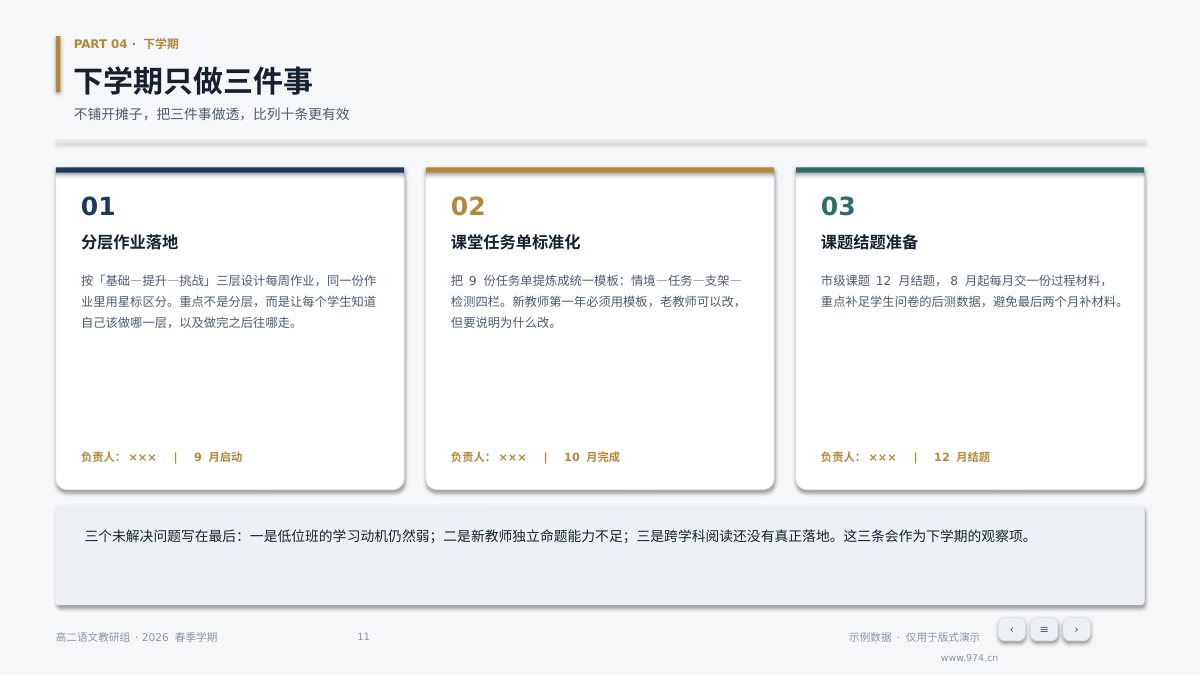Click footer note 示例数据 · 仅用于版式演示
This screenshot has width=1200, height=675.
(914, 637)
